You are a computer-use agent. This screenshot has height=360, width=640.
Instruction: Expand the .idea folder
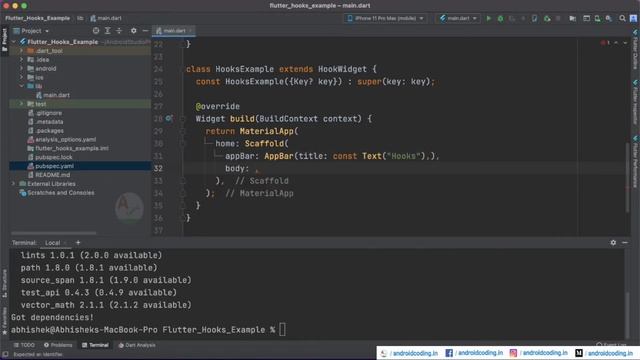(22, 60)
